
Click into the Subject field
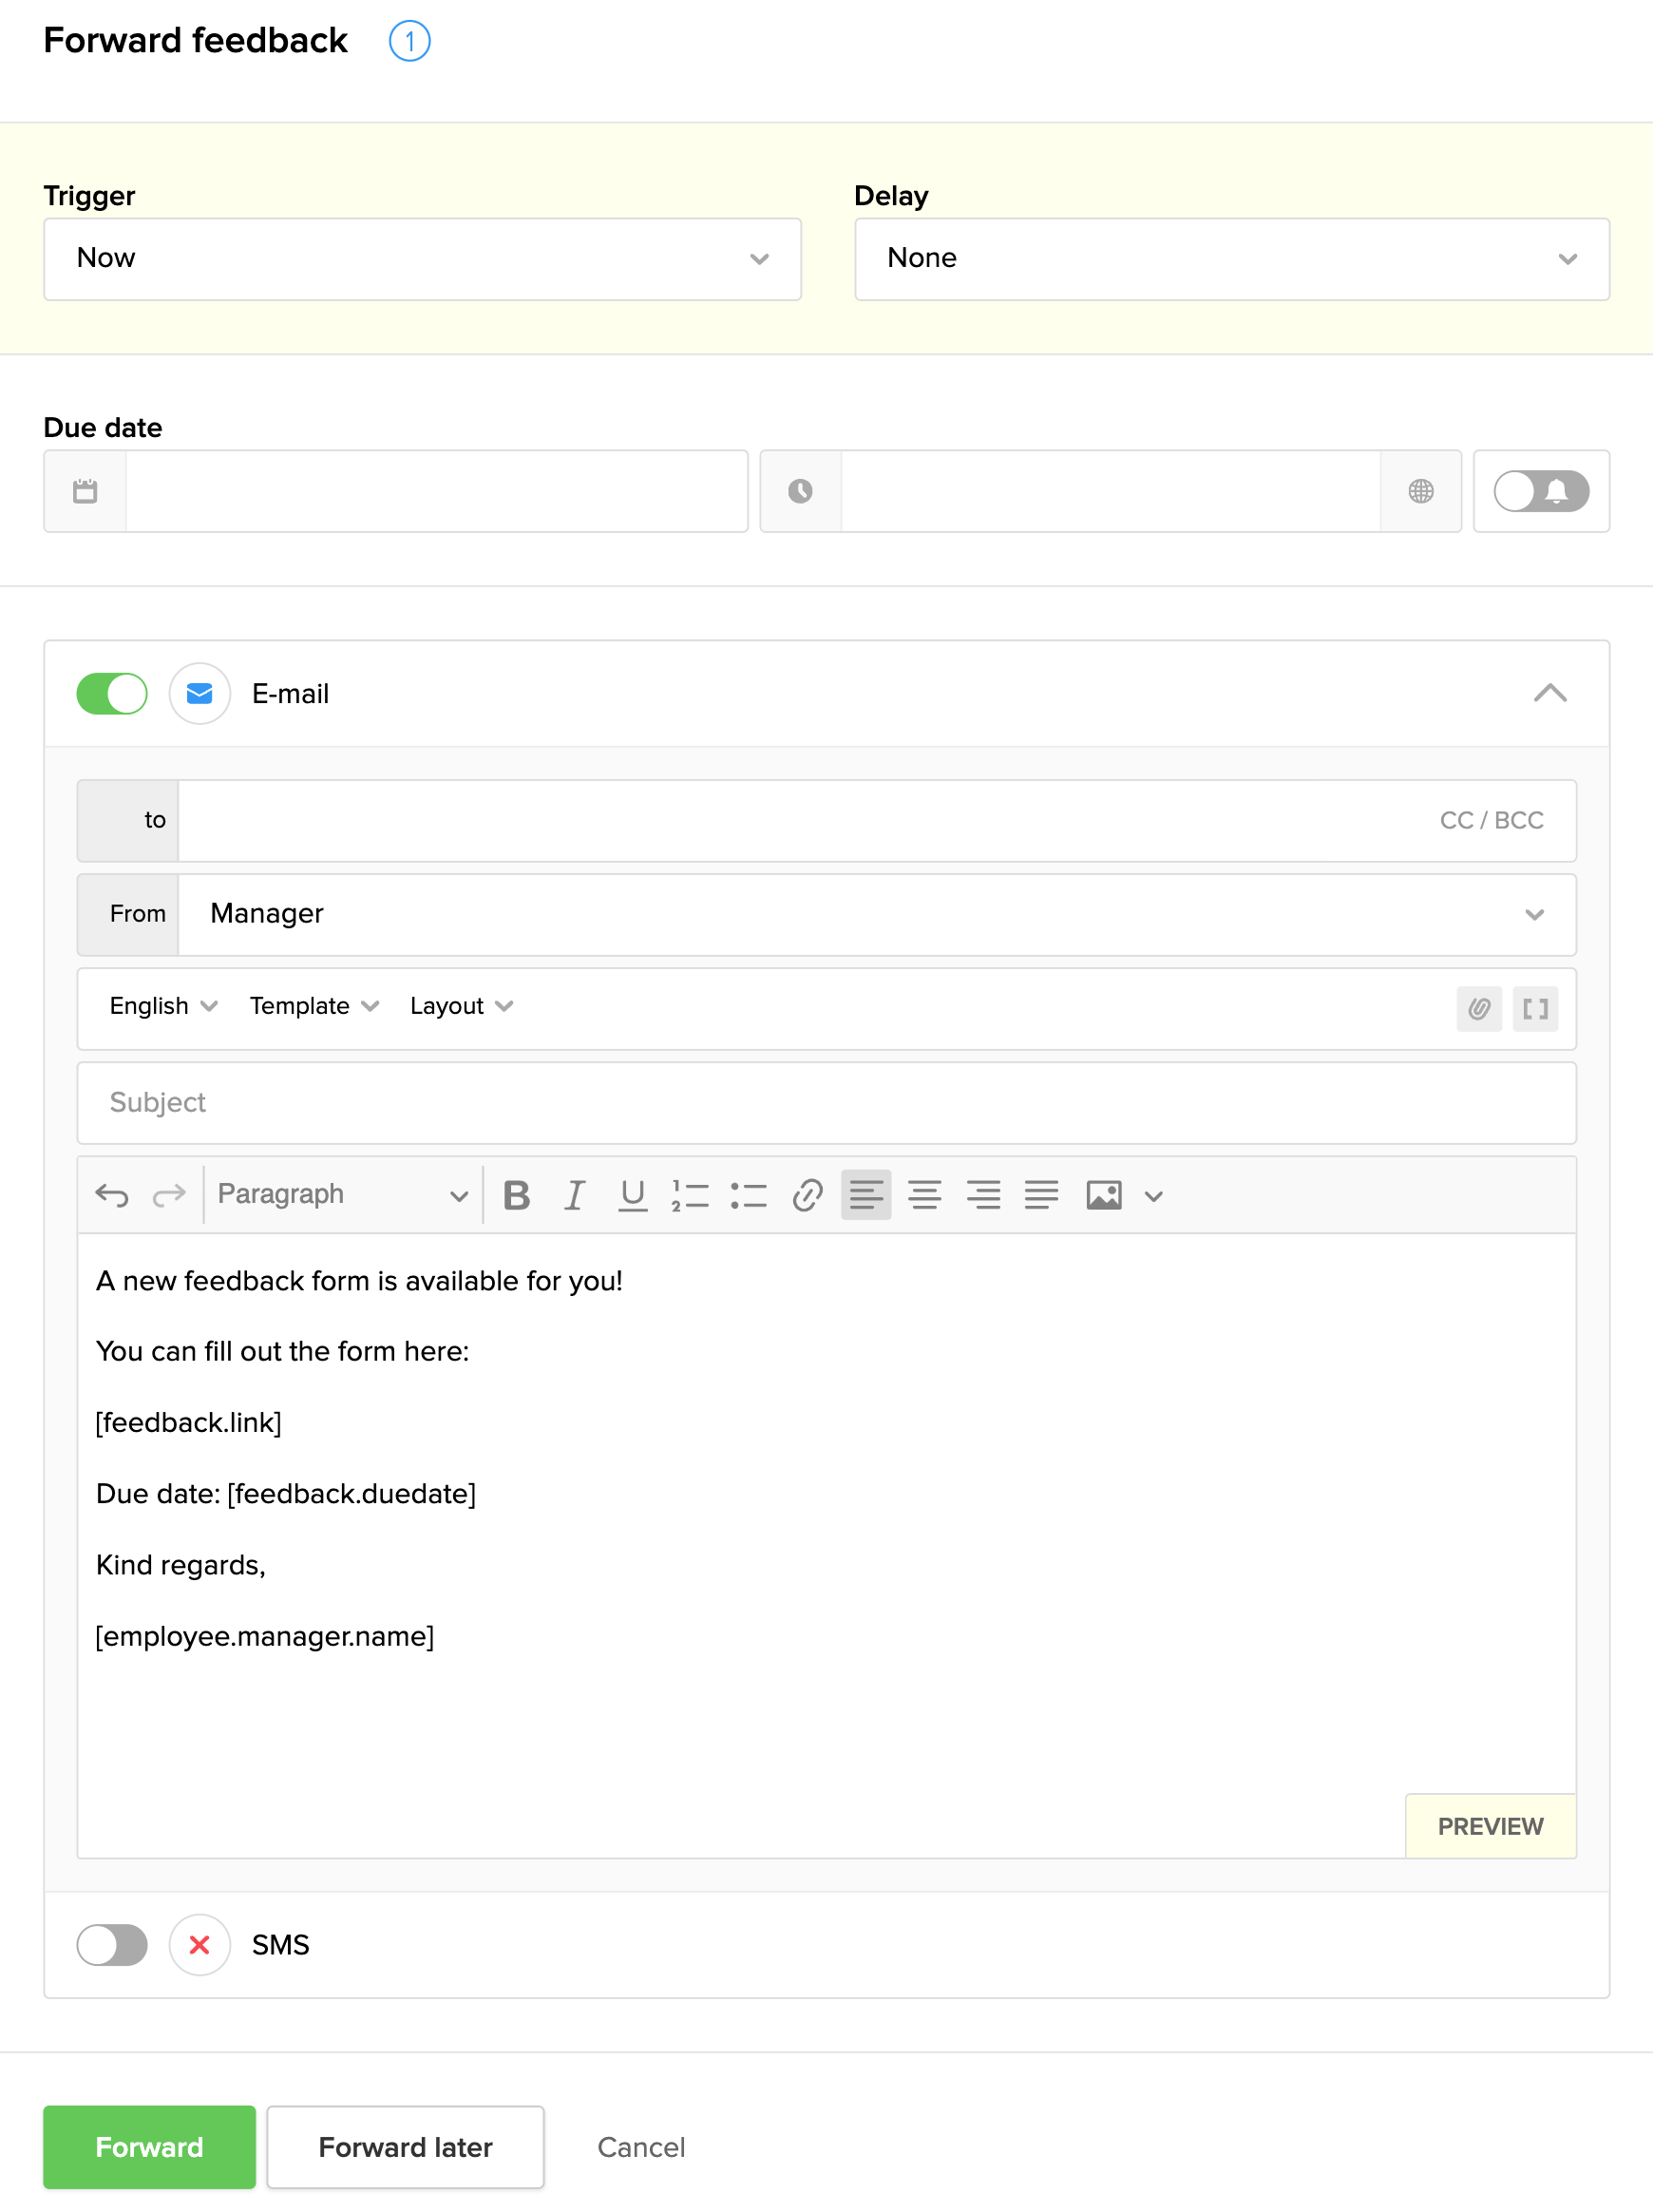[826, 1102]
